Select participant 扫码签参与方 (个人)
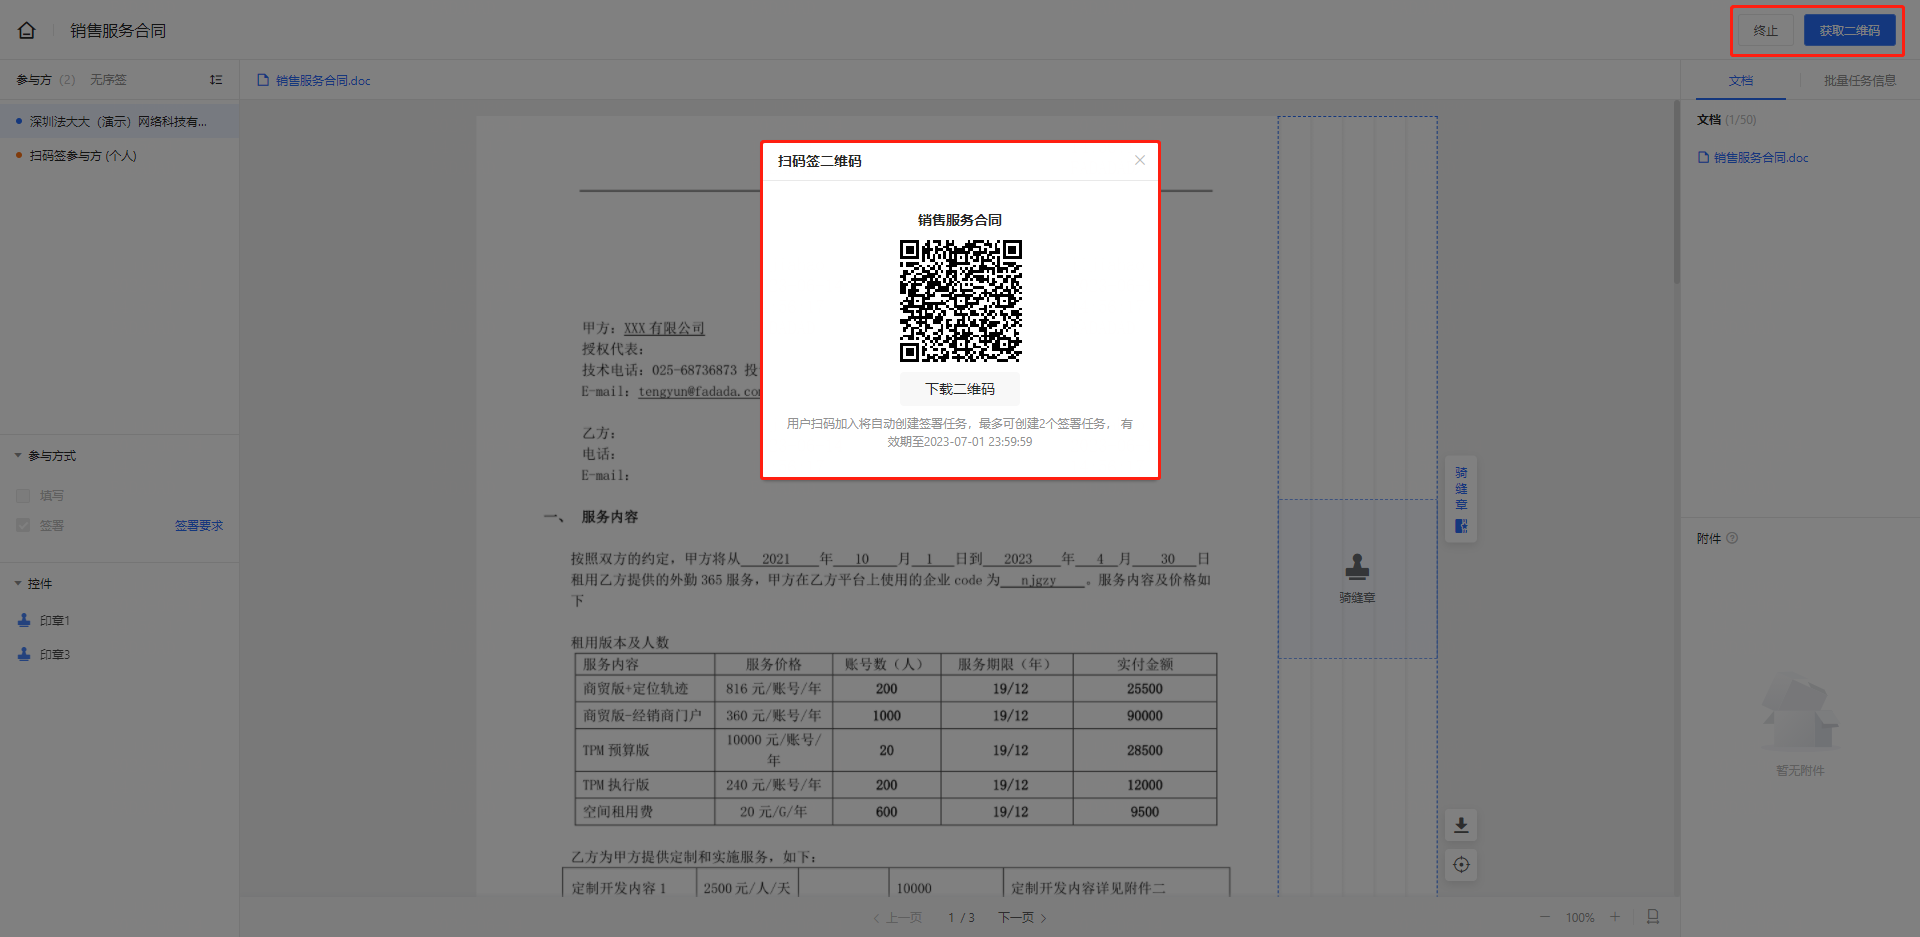The height and width of the screenshot is (937, 1920). [119, 156]
